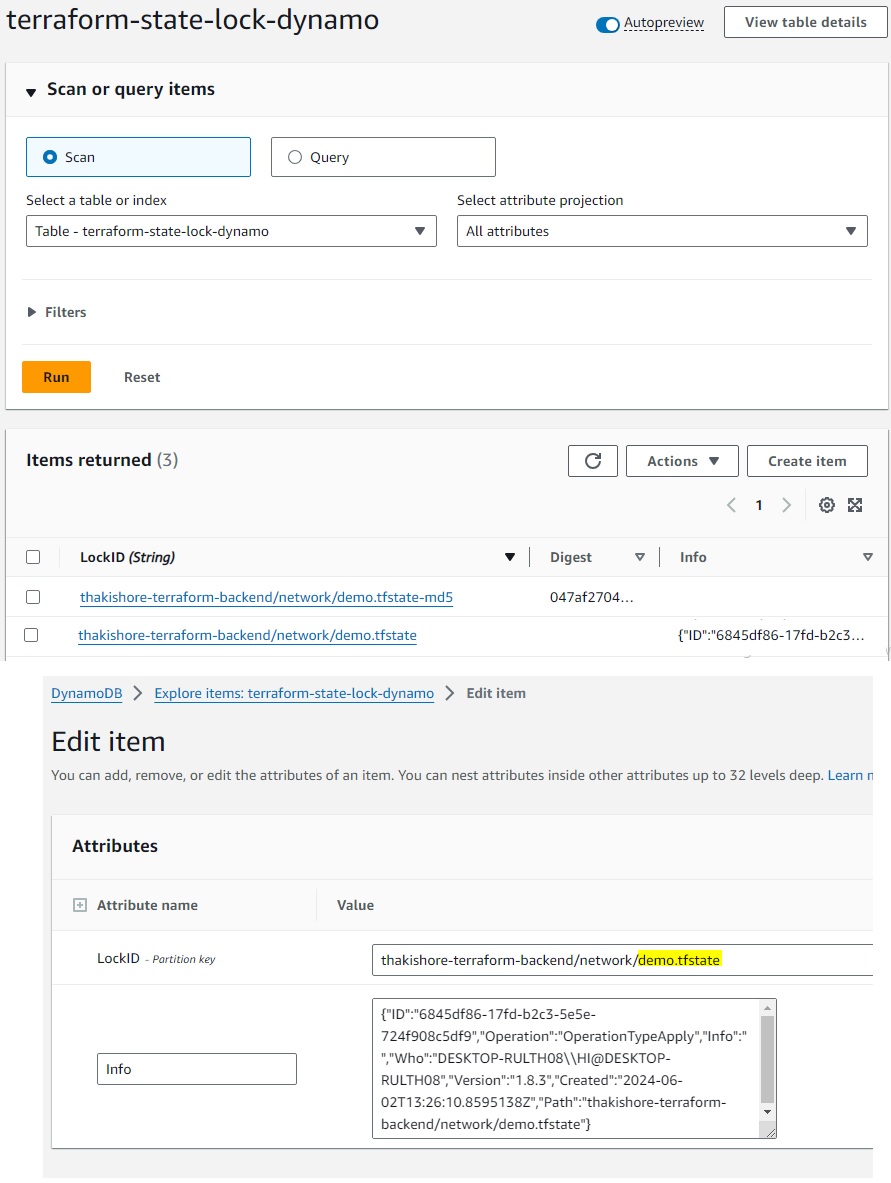Click the Info value textarea scrollbar
Screen dimensions: 891x1183
coord(767,1060)
